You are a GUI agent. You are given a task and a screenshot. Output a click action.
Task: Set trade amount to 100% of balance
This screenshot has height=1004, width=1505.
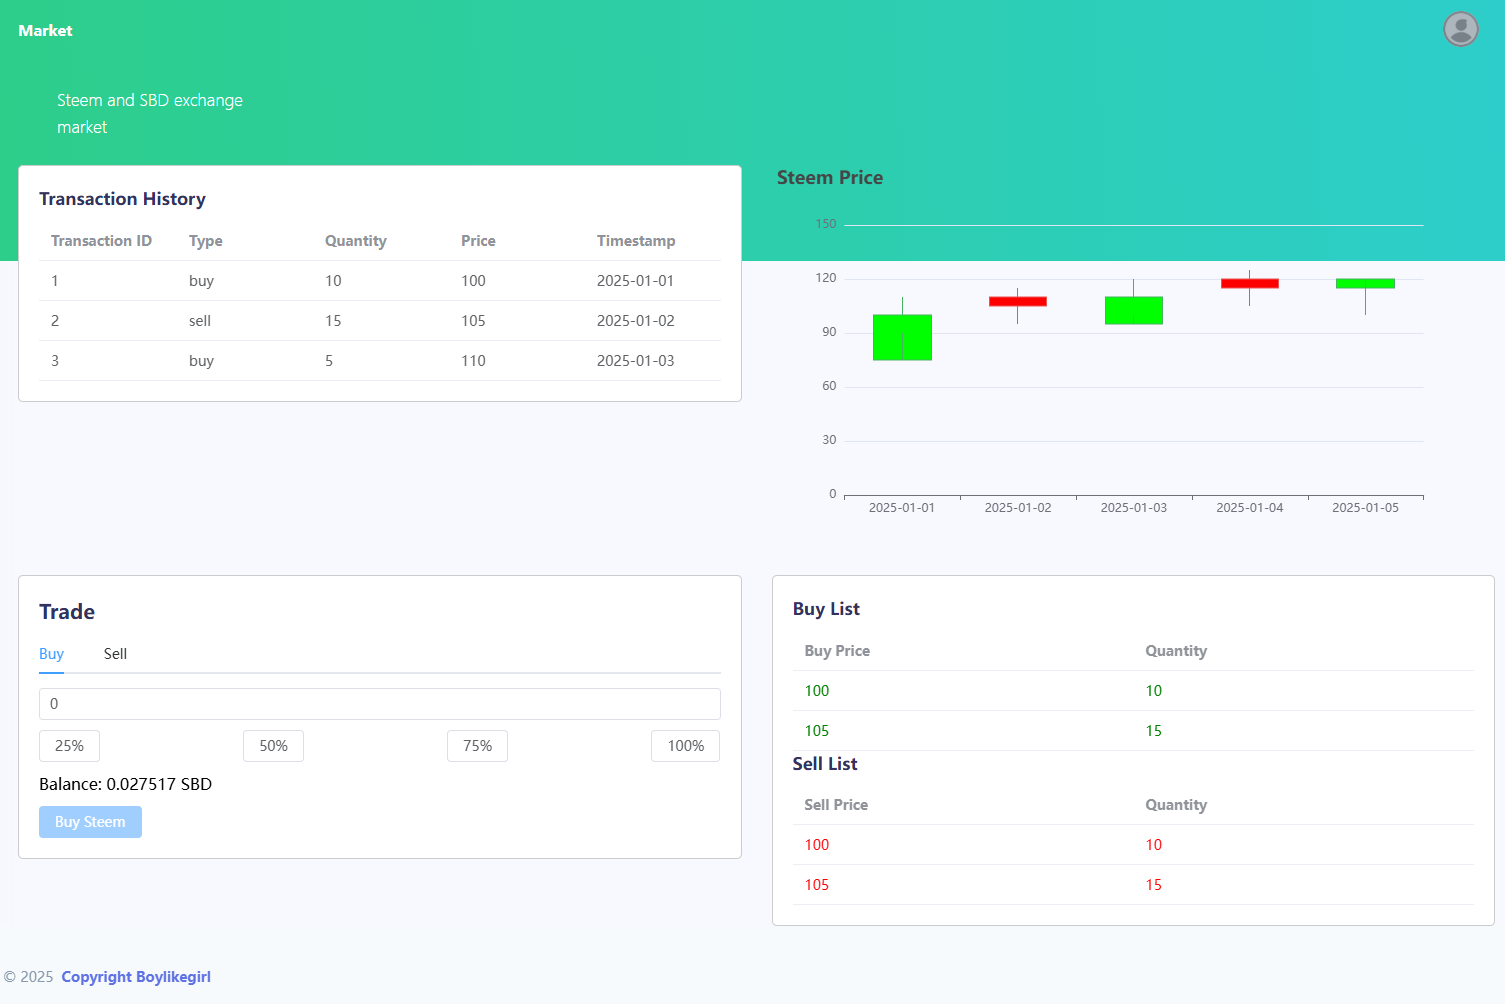click(x=685, y=746)
